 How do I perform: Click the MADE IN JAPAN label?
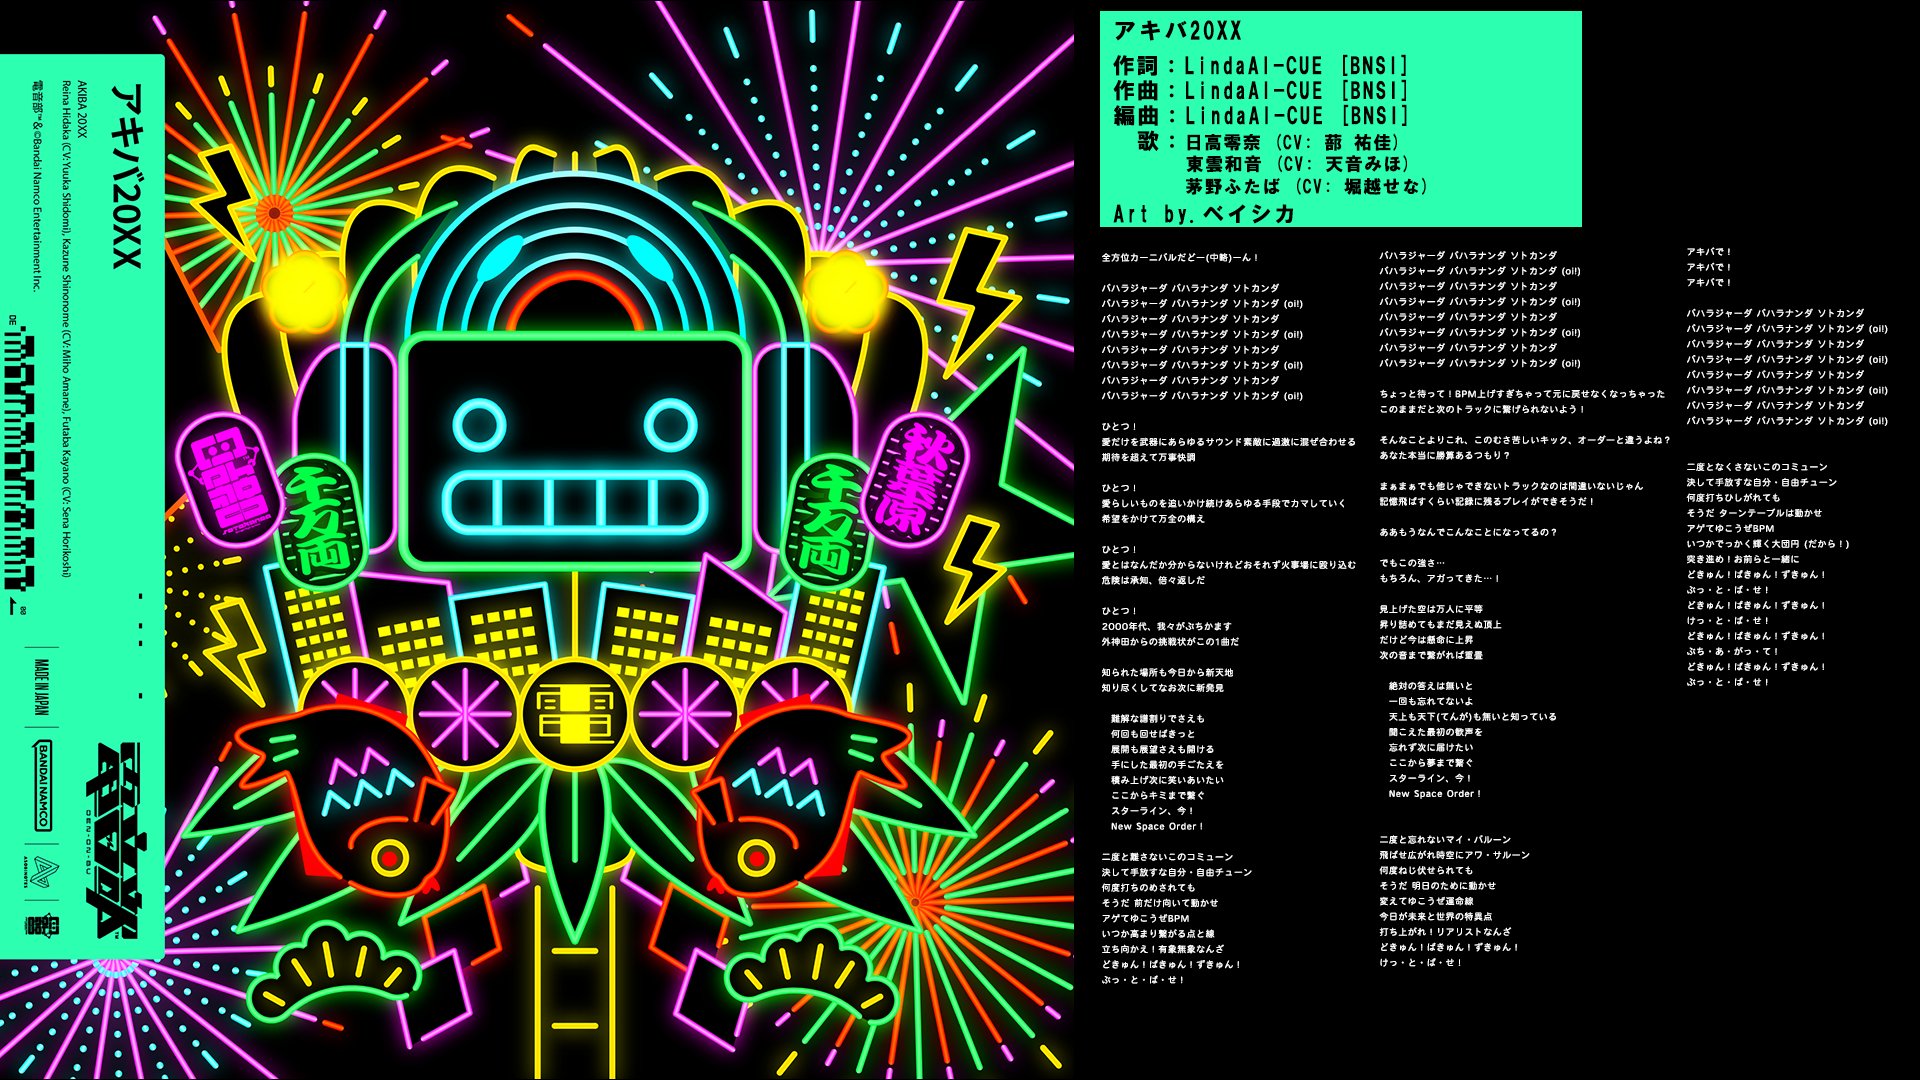42,687
